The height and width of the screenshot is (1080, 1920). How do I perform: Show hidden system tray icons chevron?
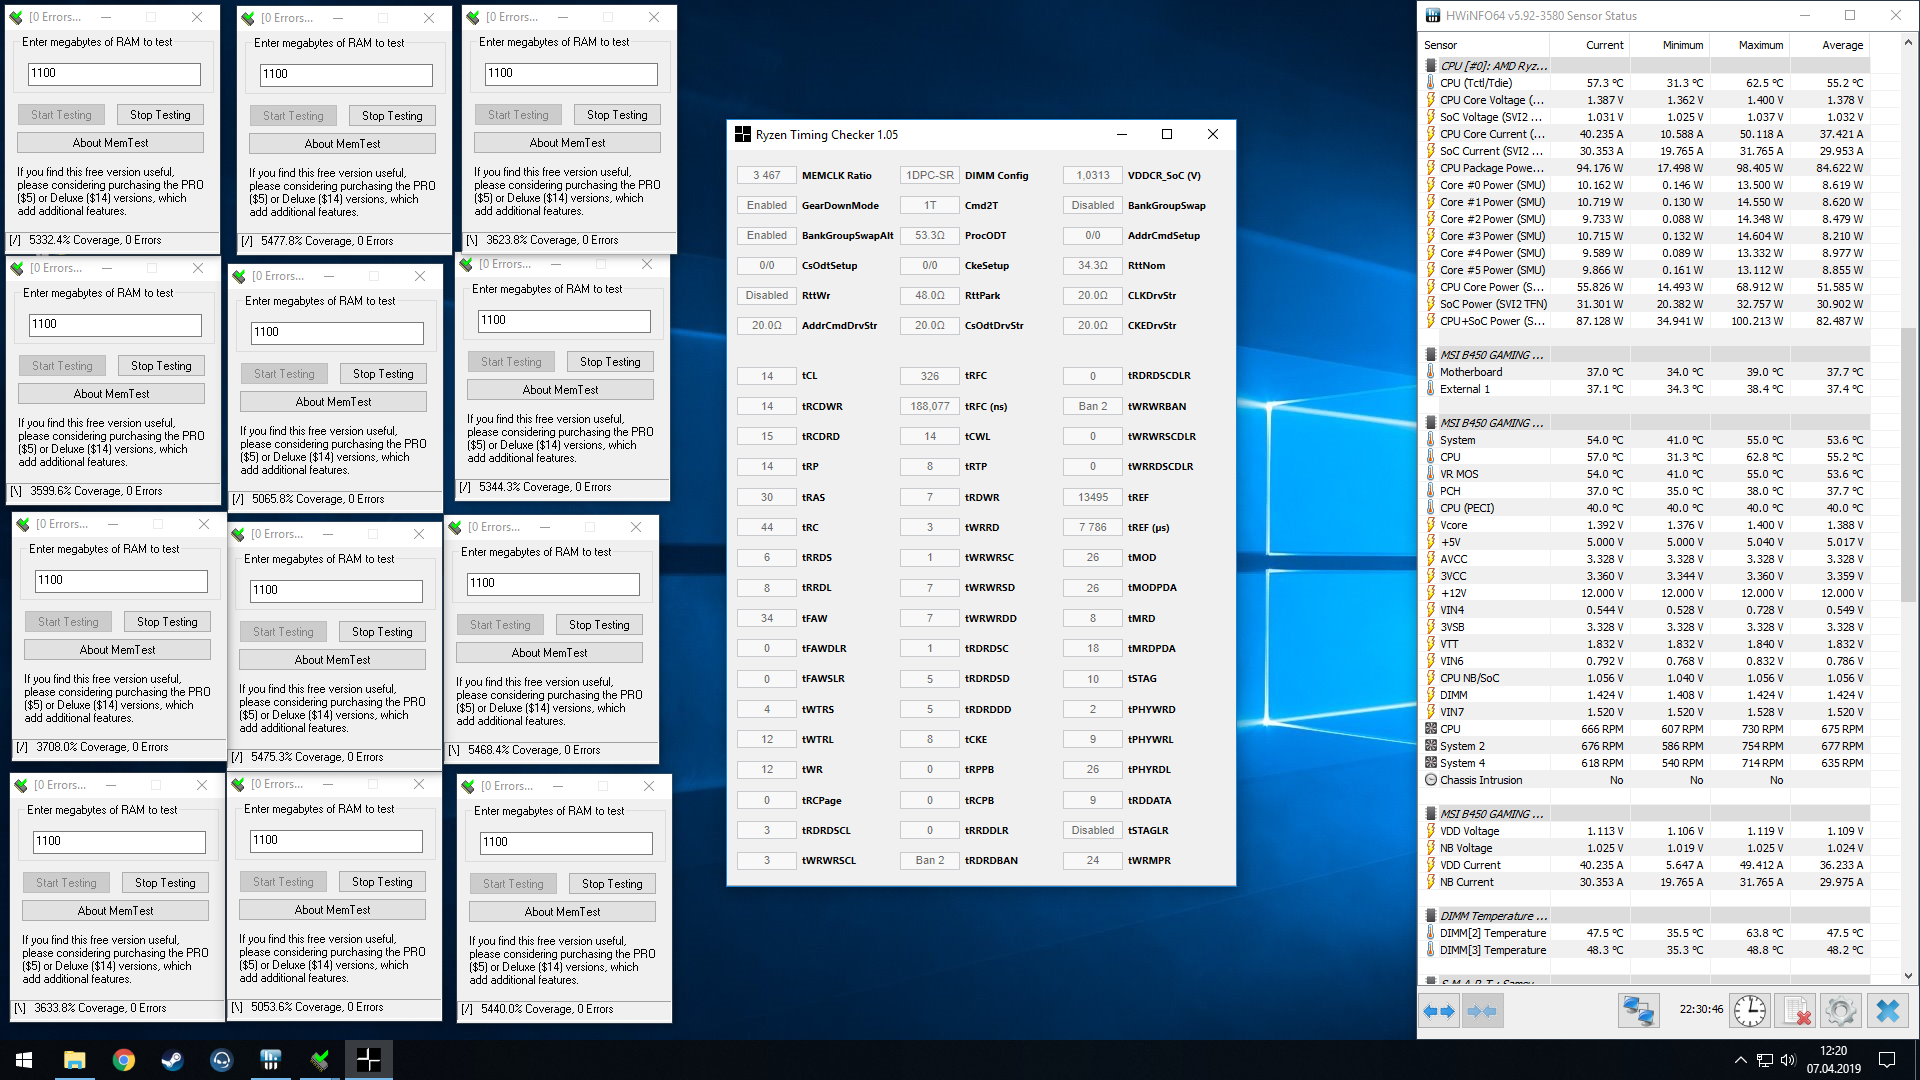[x=1740, y=1060]
